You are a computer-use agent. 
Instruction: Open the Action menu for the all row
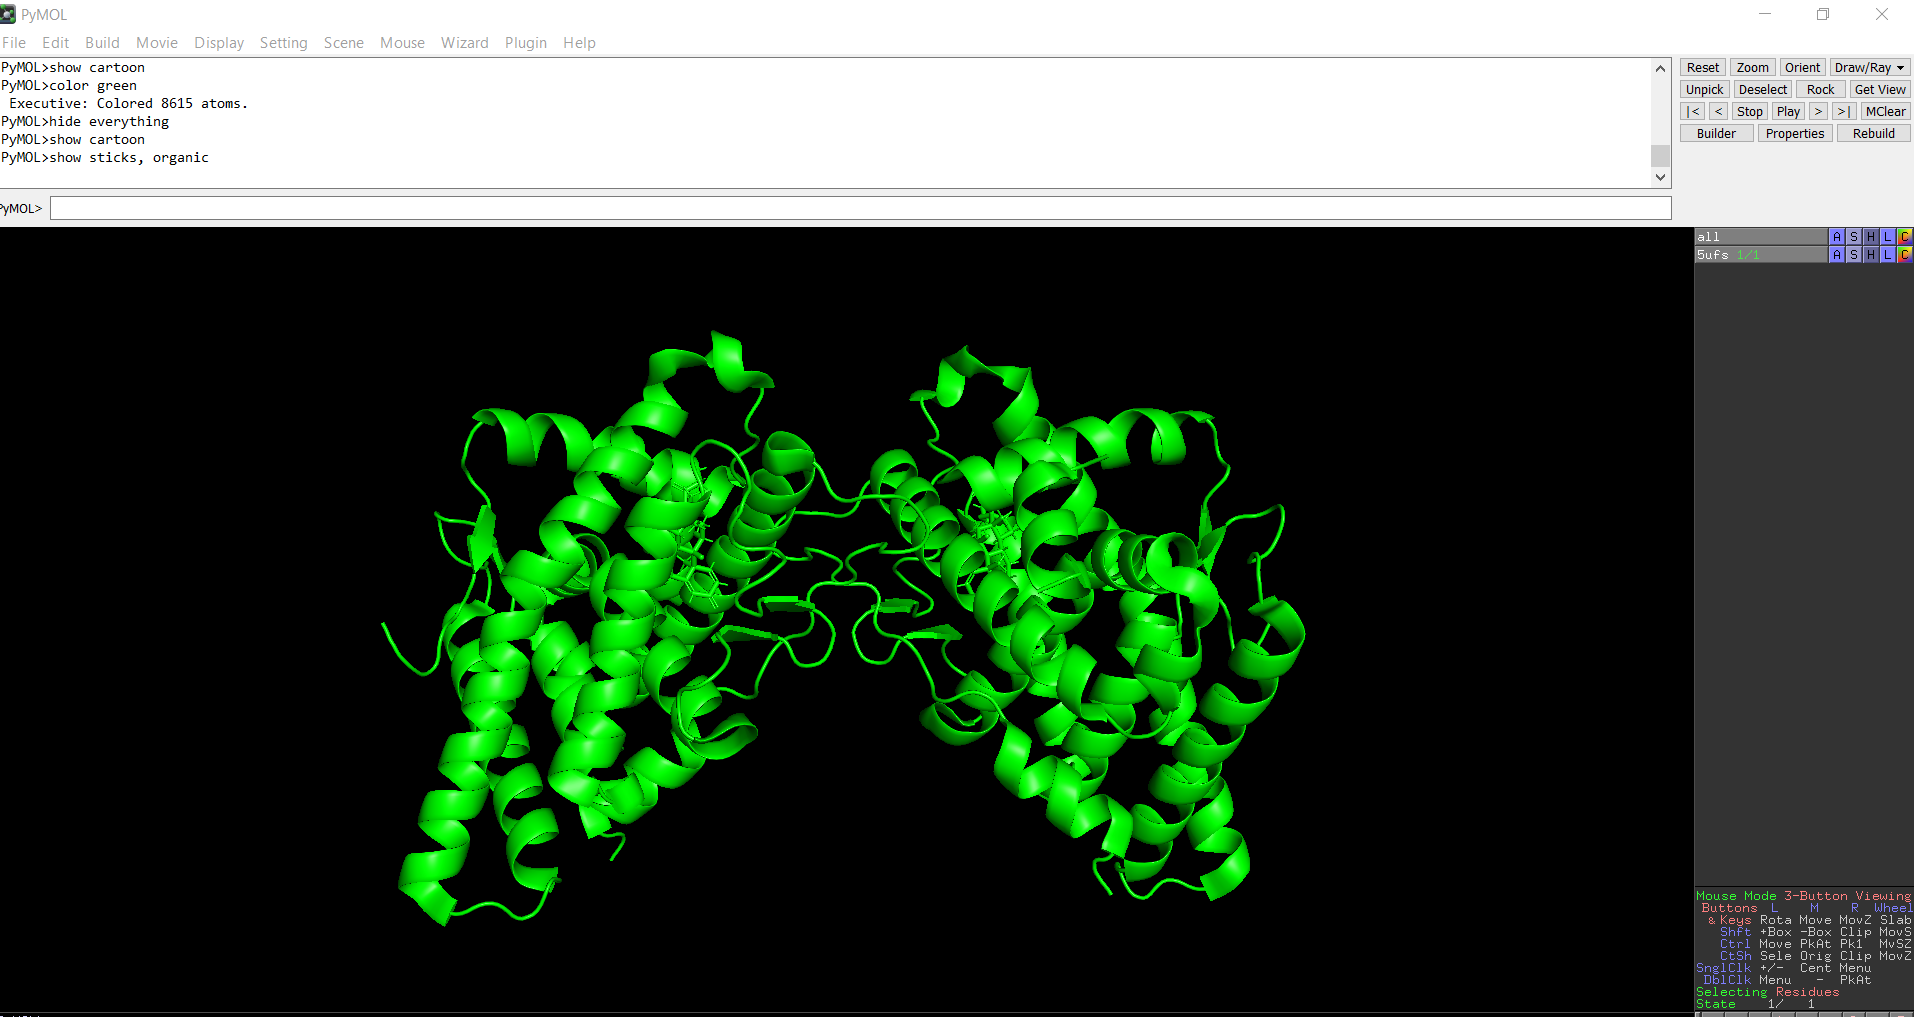coord(1837,237)
